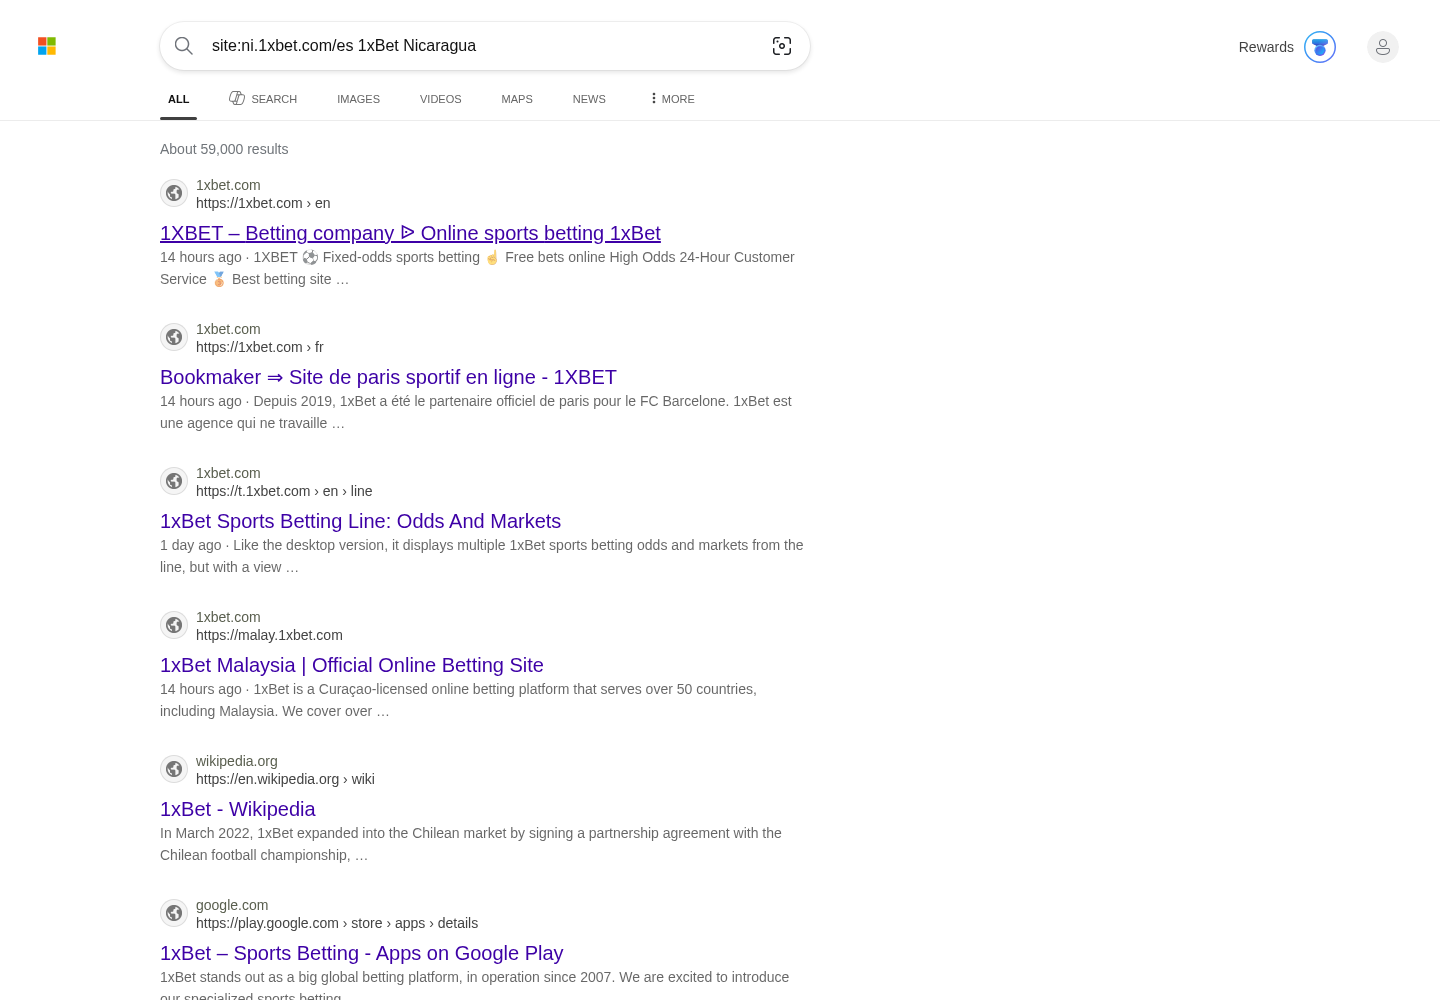The width and height of the screenshot is (1440, 1000).
Task: Select the ALL results tab
Action: [x=179, y=99]
